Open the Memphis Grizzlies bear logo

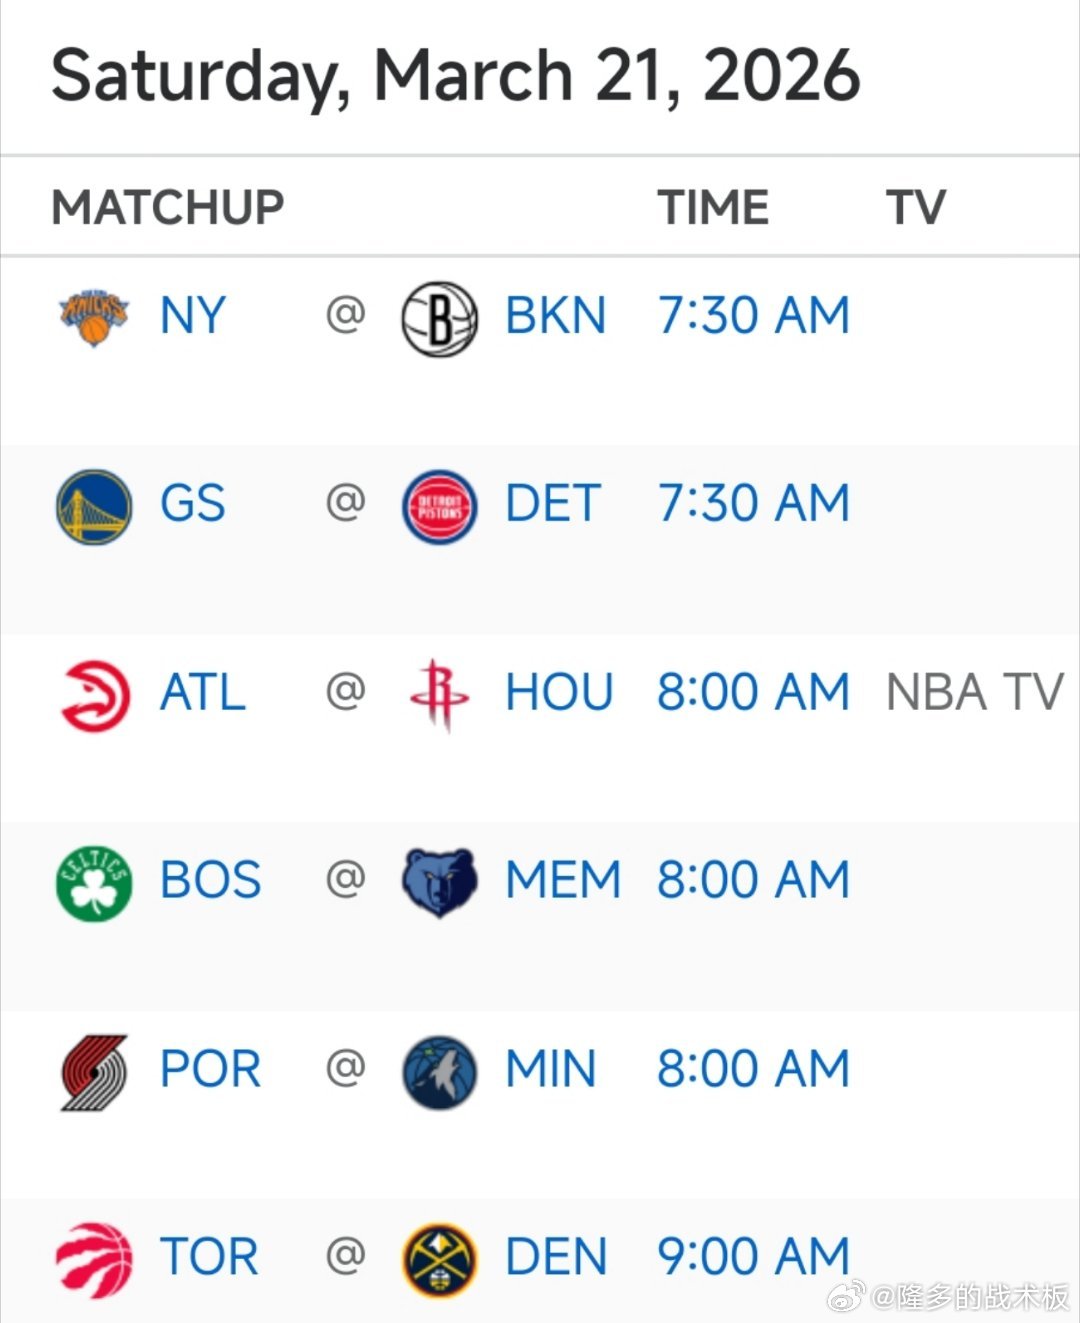[439, 883]
